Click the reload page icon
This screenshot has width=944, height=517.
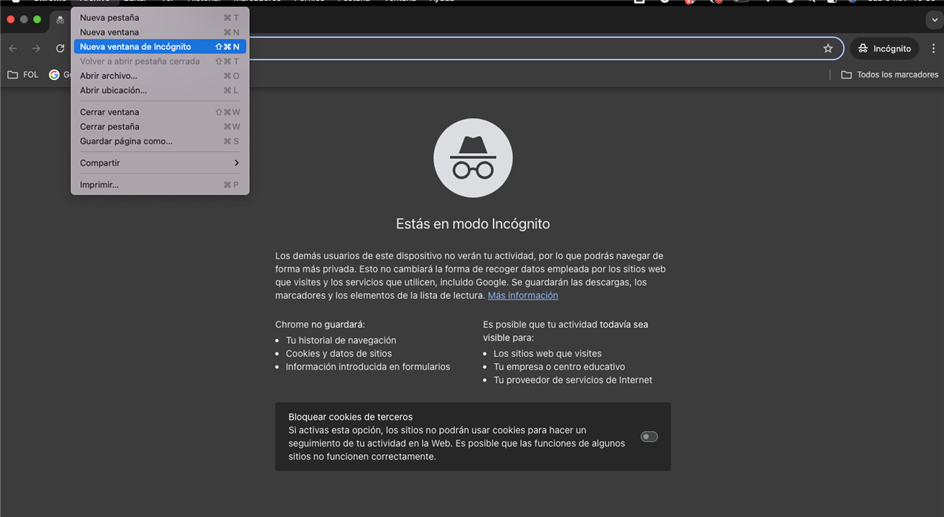pos(60,48)
